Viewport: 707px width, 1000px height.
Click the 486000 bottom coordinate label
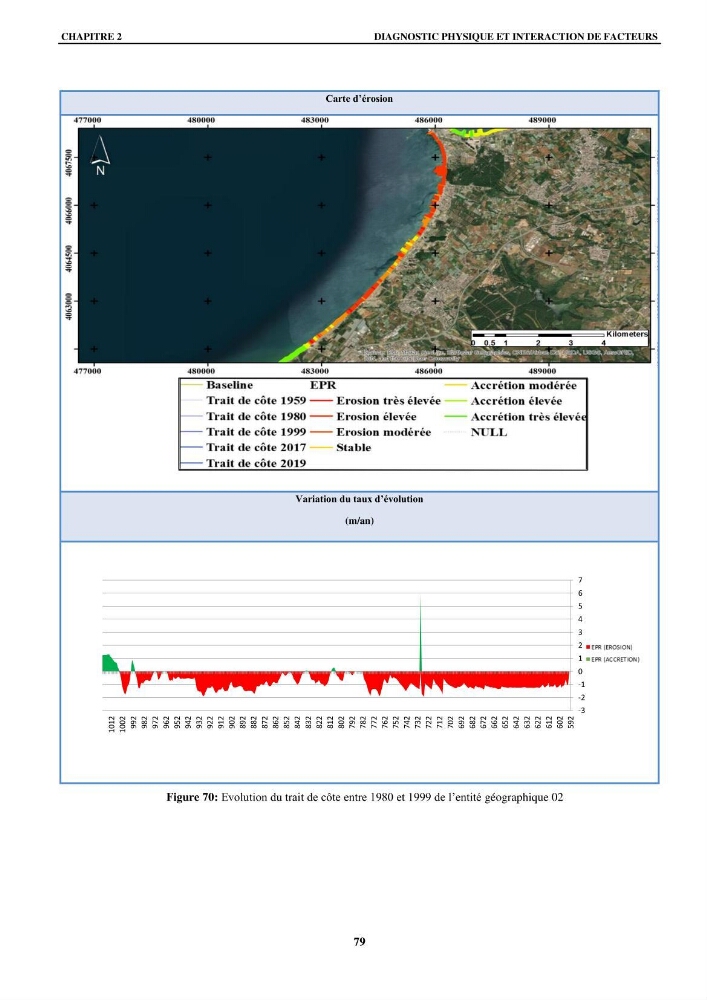click(x=428, y=371)
